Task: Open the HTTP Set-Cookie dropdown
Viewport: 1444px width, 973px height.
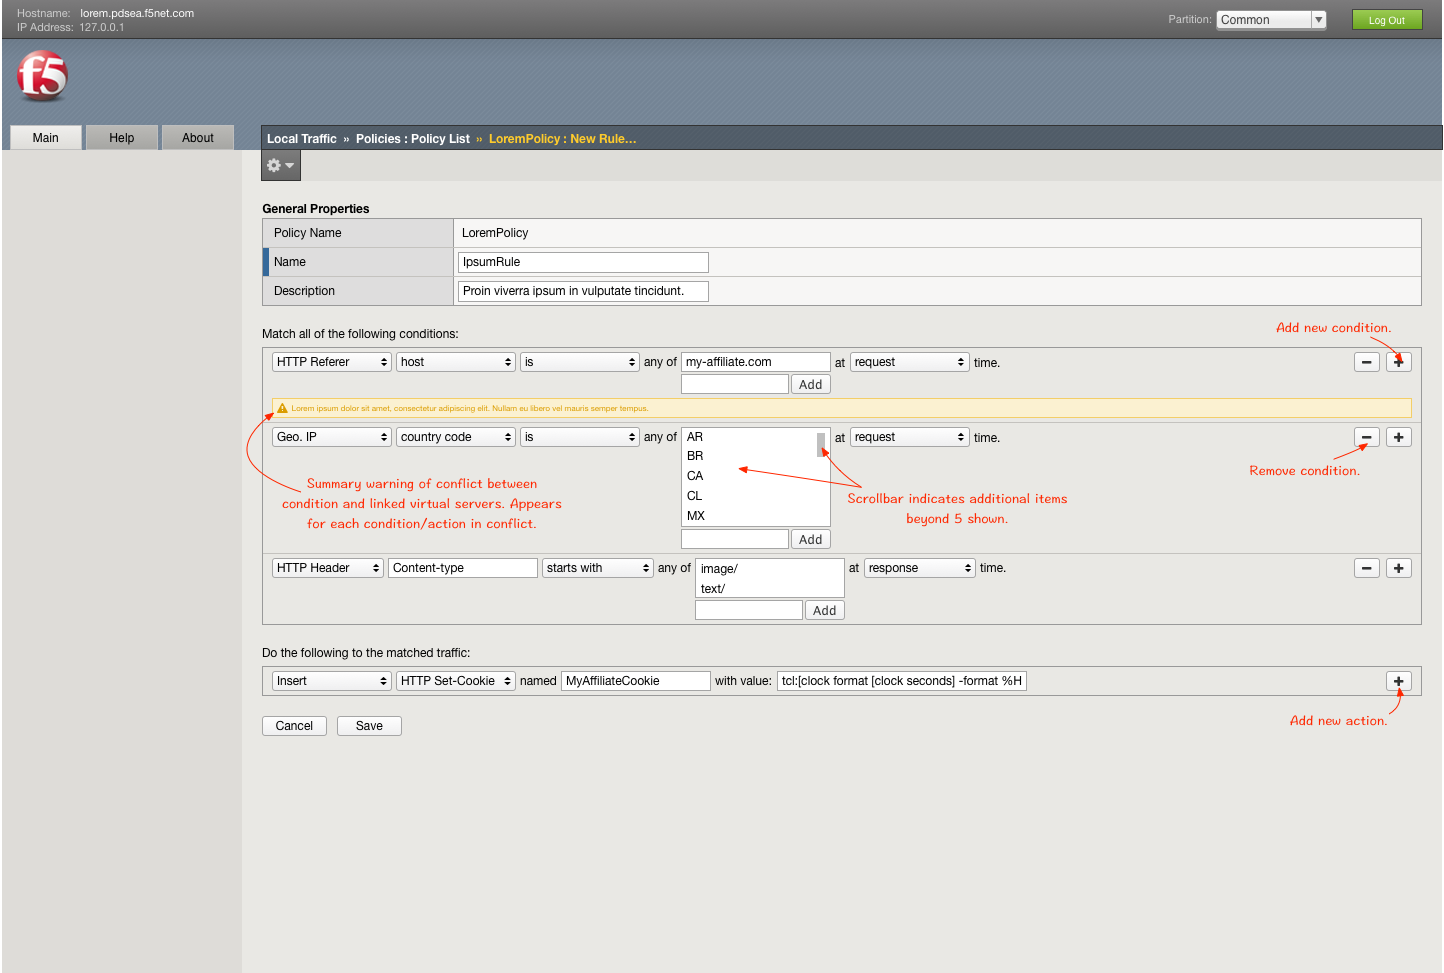Action: [x=456, y=681]
